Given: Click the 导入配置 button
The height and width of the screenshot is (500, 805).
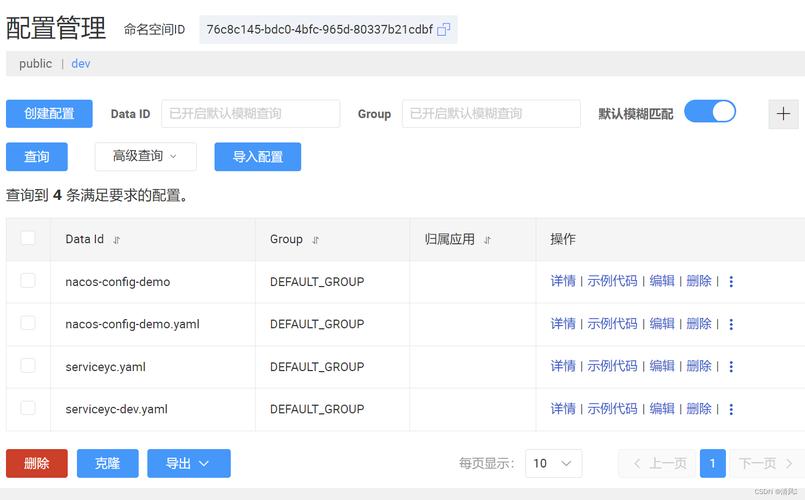Looking at the screenshot, I should coord(258,157).
